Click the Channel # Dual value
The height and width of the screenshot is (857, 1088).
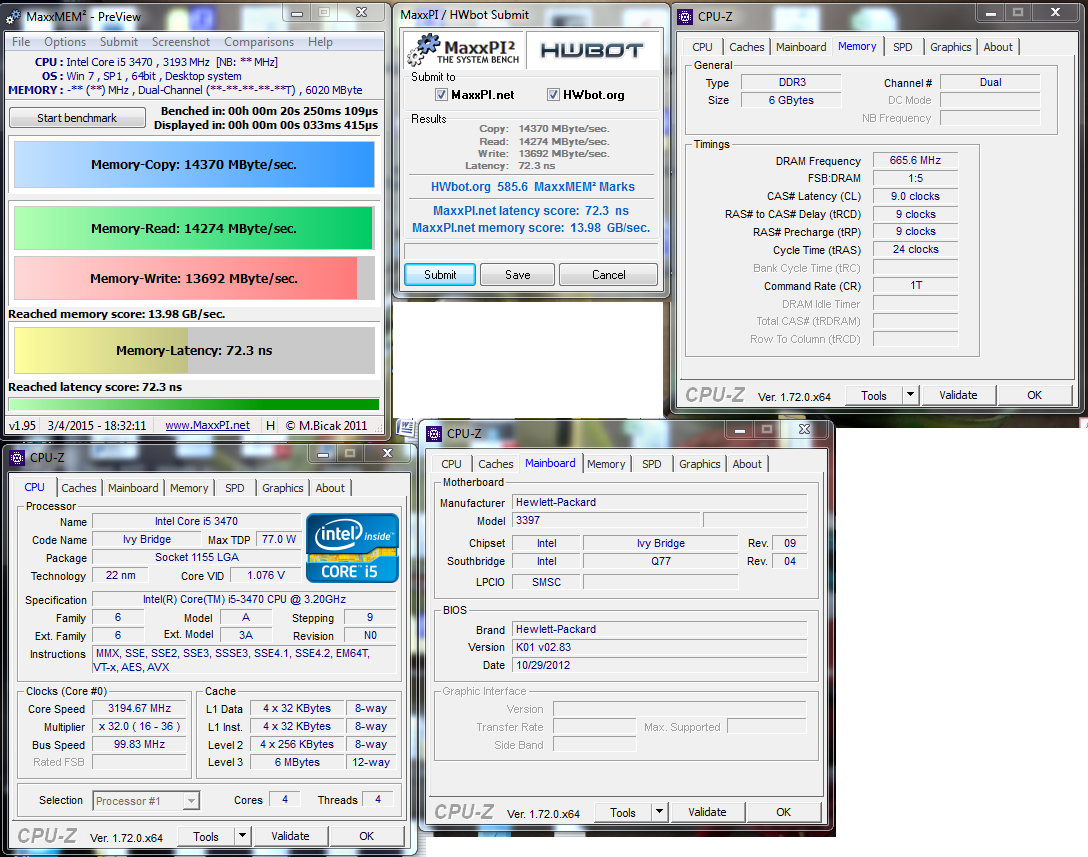click(990, 82)
